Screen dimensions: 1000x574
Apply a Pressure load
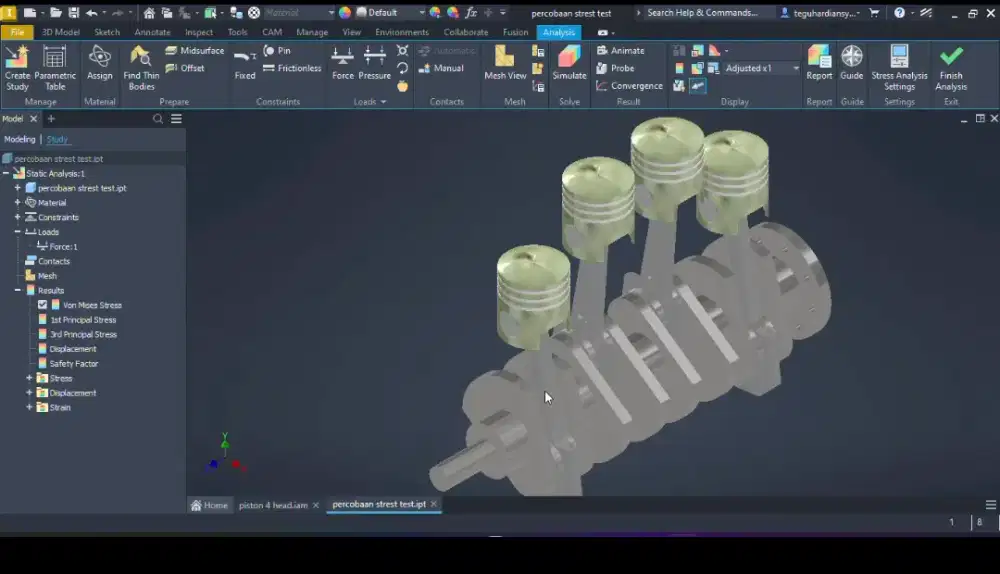coord(374,63)
